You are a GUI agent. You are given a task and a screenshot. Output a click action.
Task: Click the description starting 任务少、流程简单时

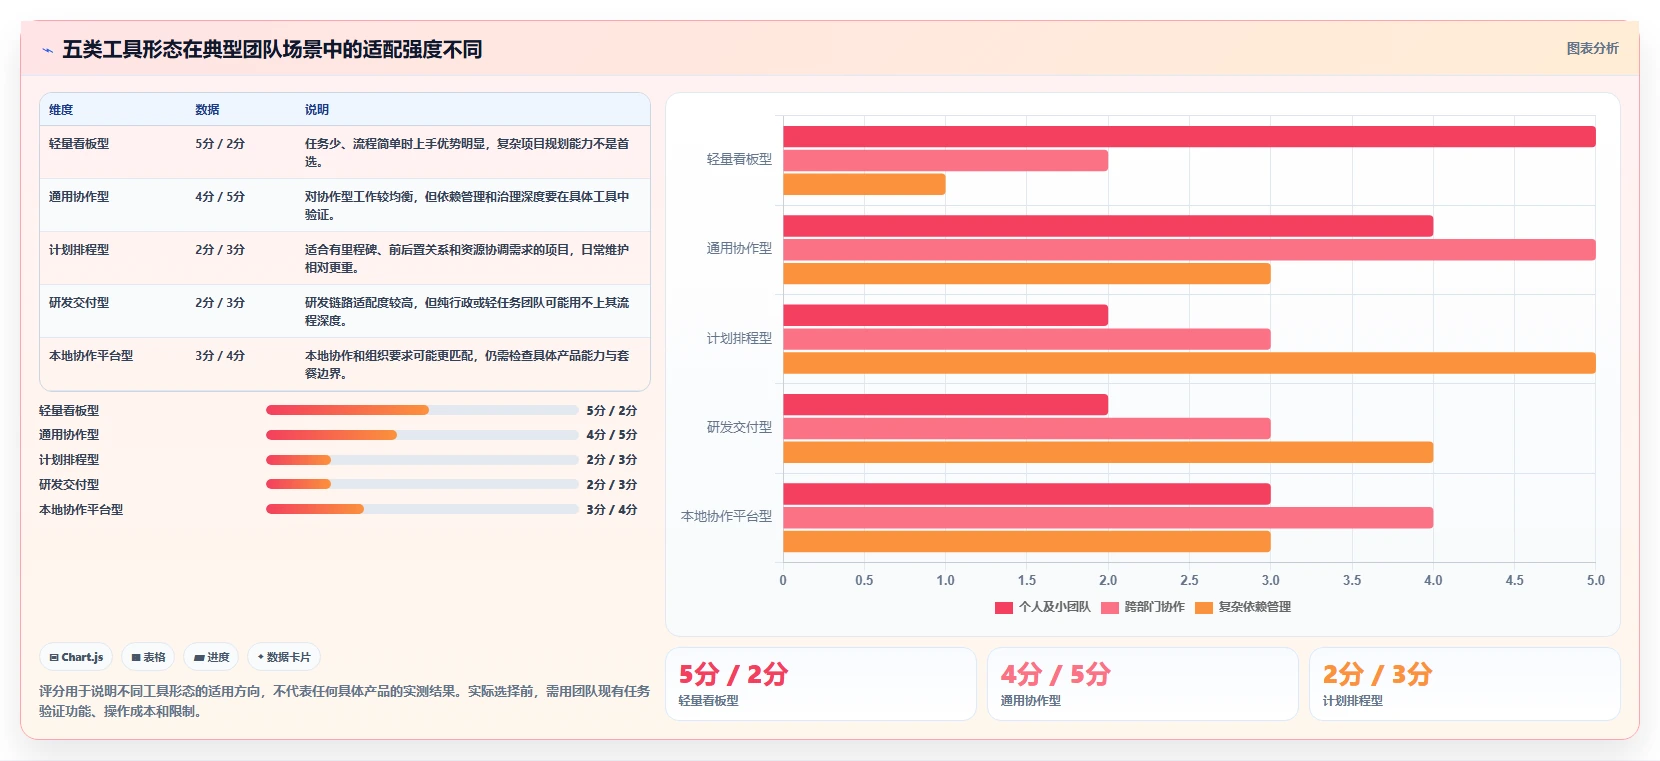tap(467, 152)
